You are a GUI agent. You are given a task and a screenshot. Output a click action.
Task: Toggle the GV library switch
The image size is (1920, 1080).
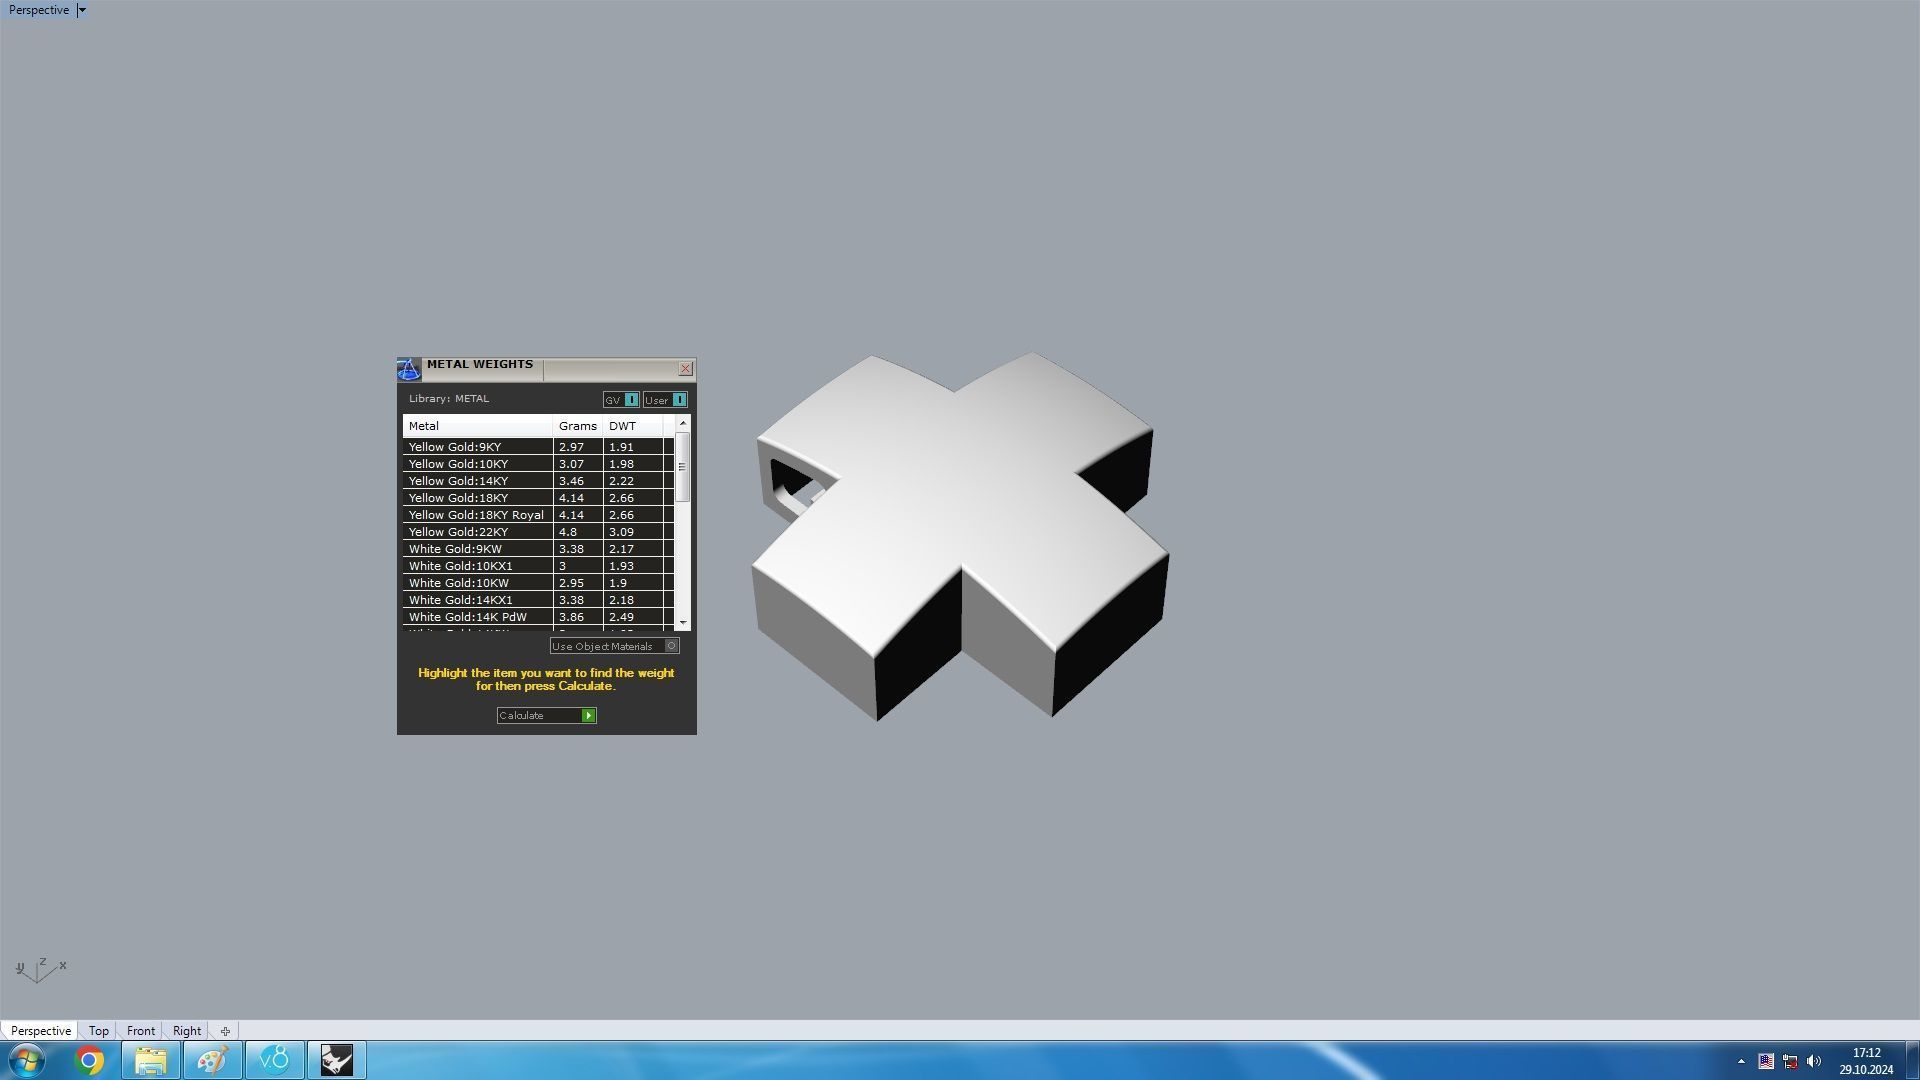click(x=621, y=400)
